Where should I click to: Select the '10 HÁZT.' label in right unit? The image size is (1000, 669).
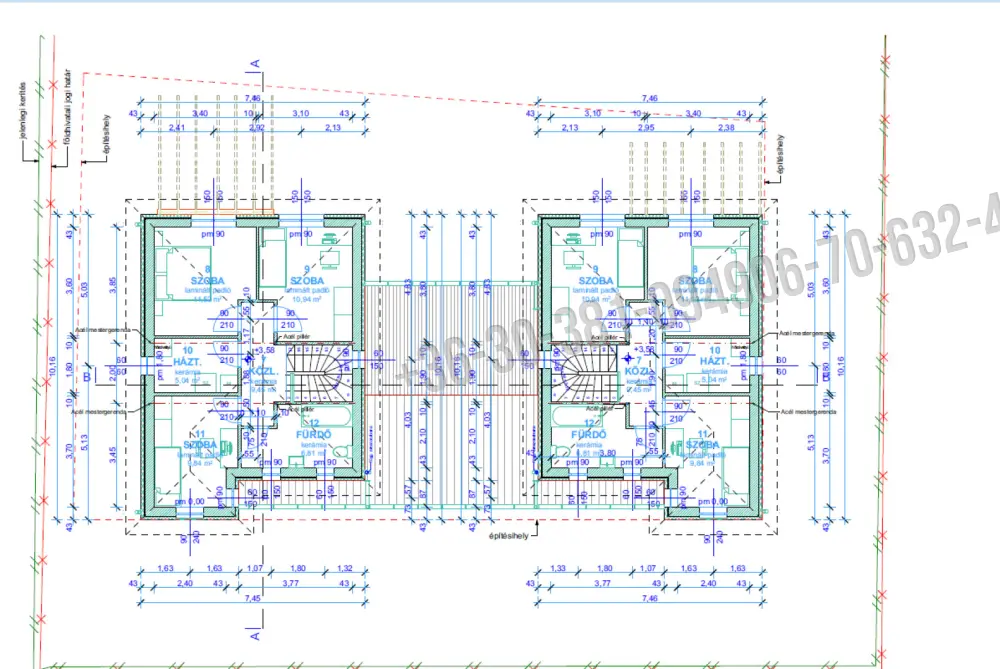(x=714, y=356)
